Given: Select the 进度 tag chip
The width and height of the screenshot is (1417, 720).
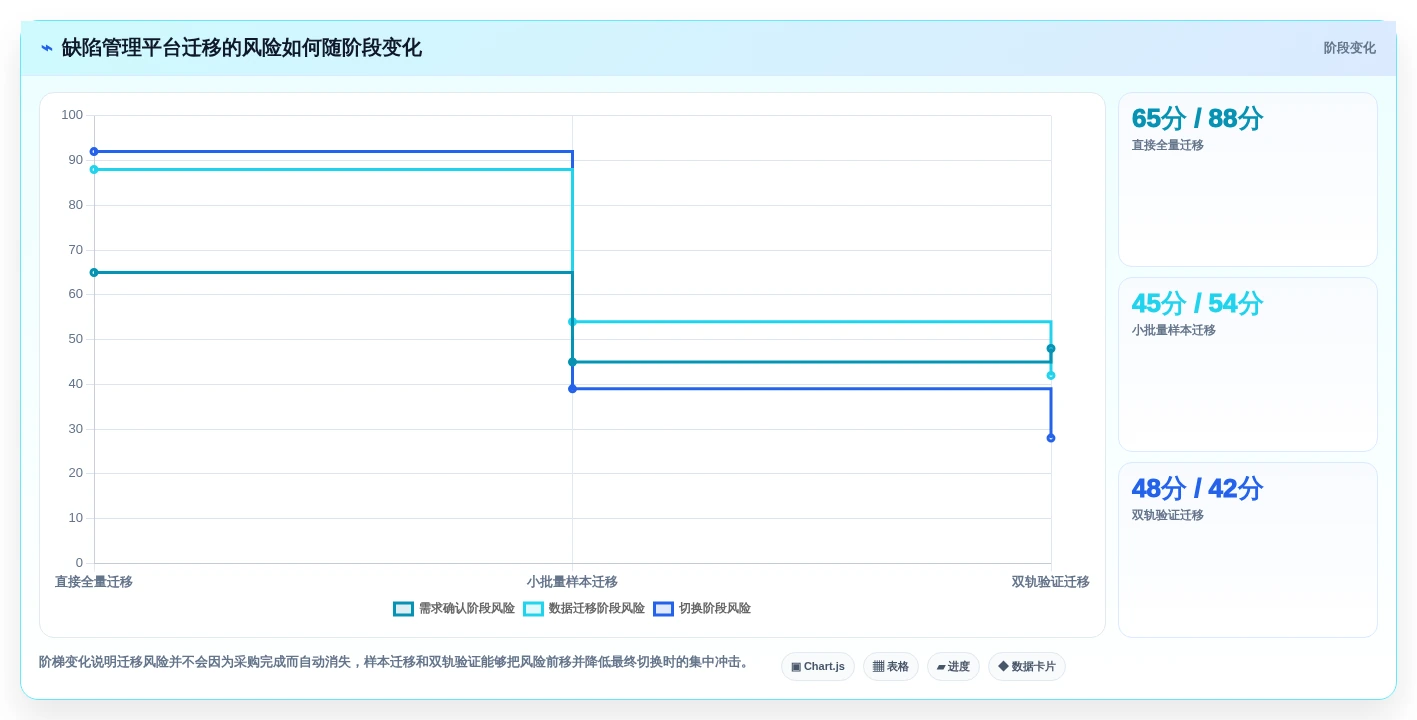Looking at the screenshot, I should tap(953, 666).
